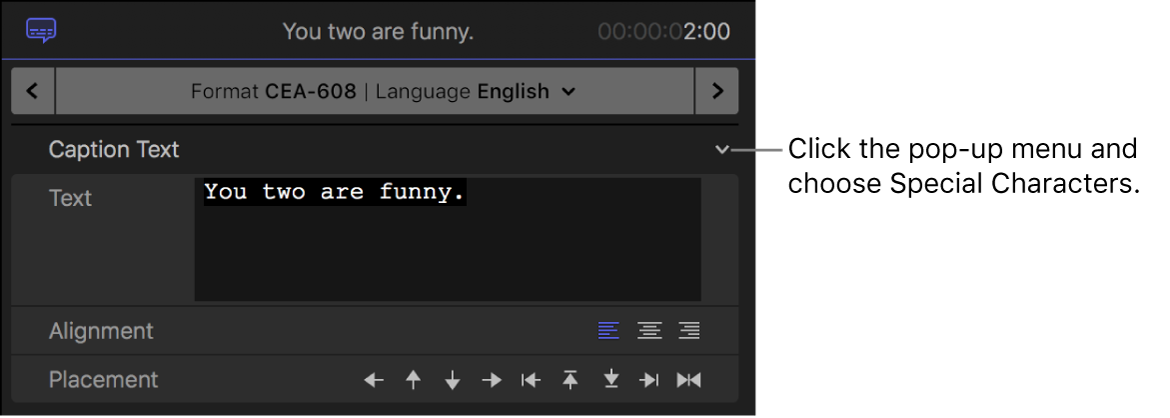Move caption placement up one step
Screen dimensions: 1170x418
tap(413, 380)
